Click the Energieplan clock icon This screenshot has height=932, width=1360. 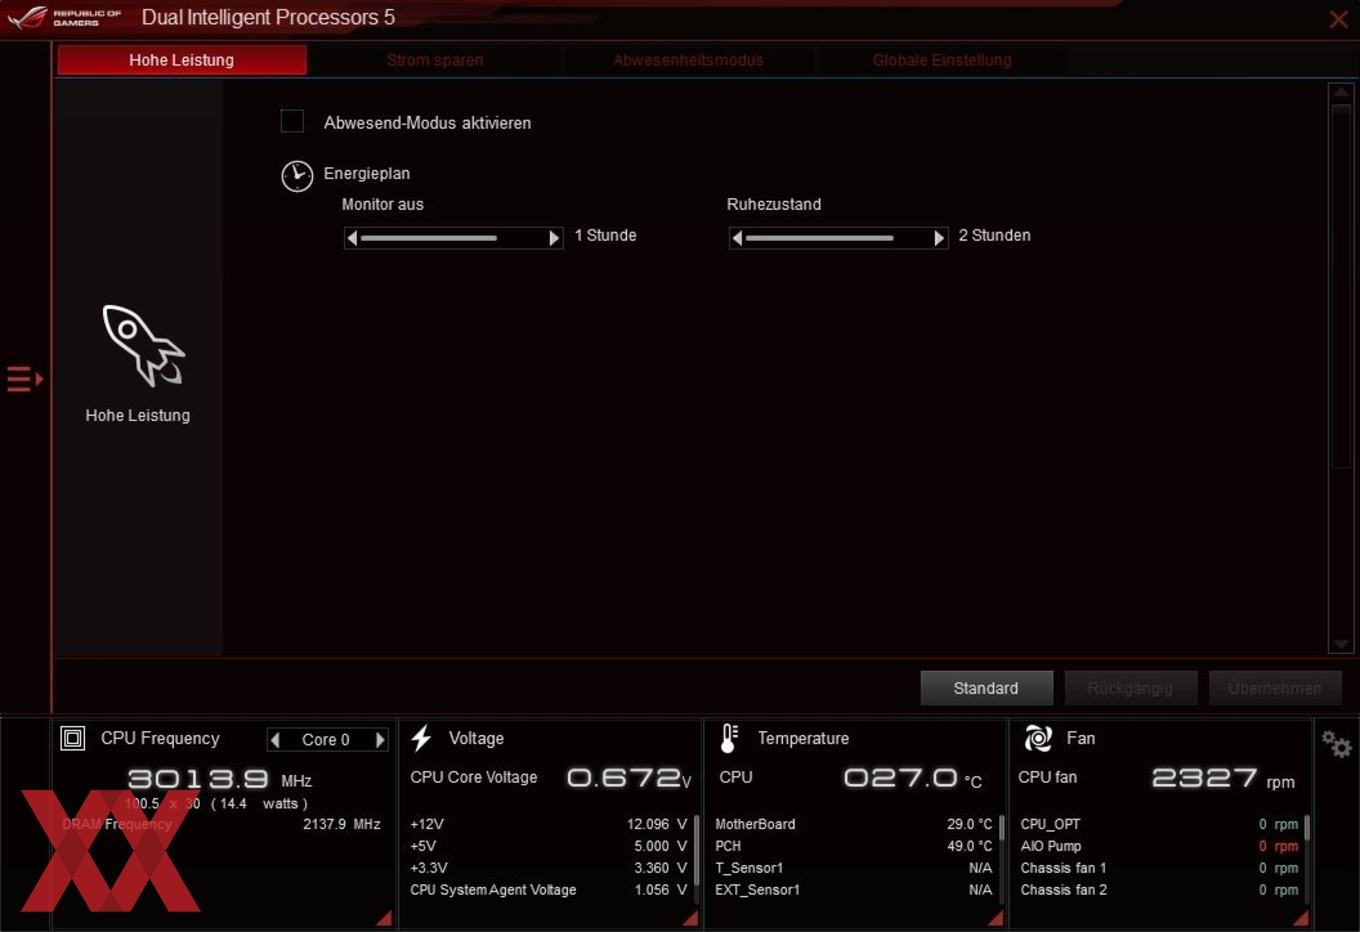297,176
